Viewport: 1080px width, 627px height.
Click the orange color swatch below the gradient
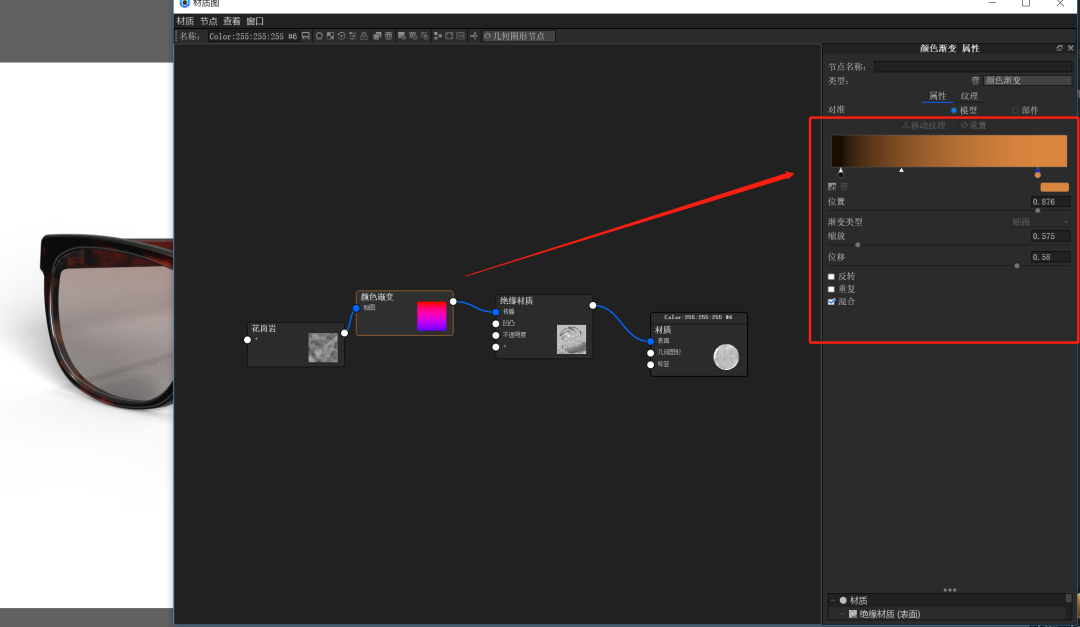[1055, 187]
